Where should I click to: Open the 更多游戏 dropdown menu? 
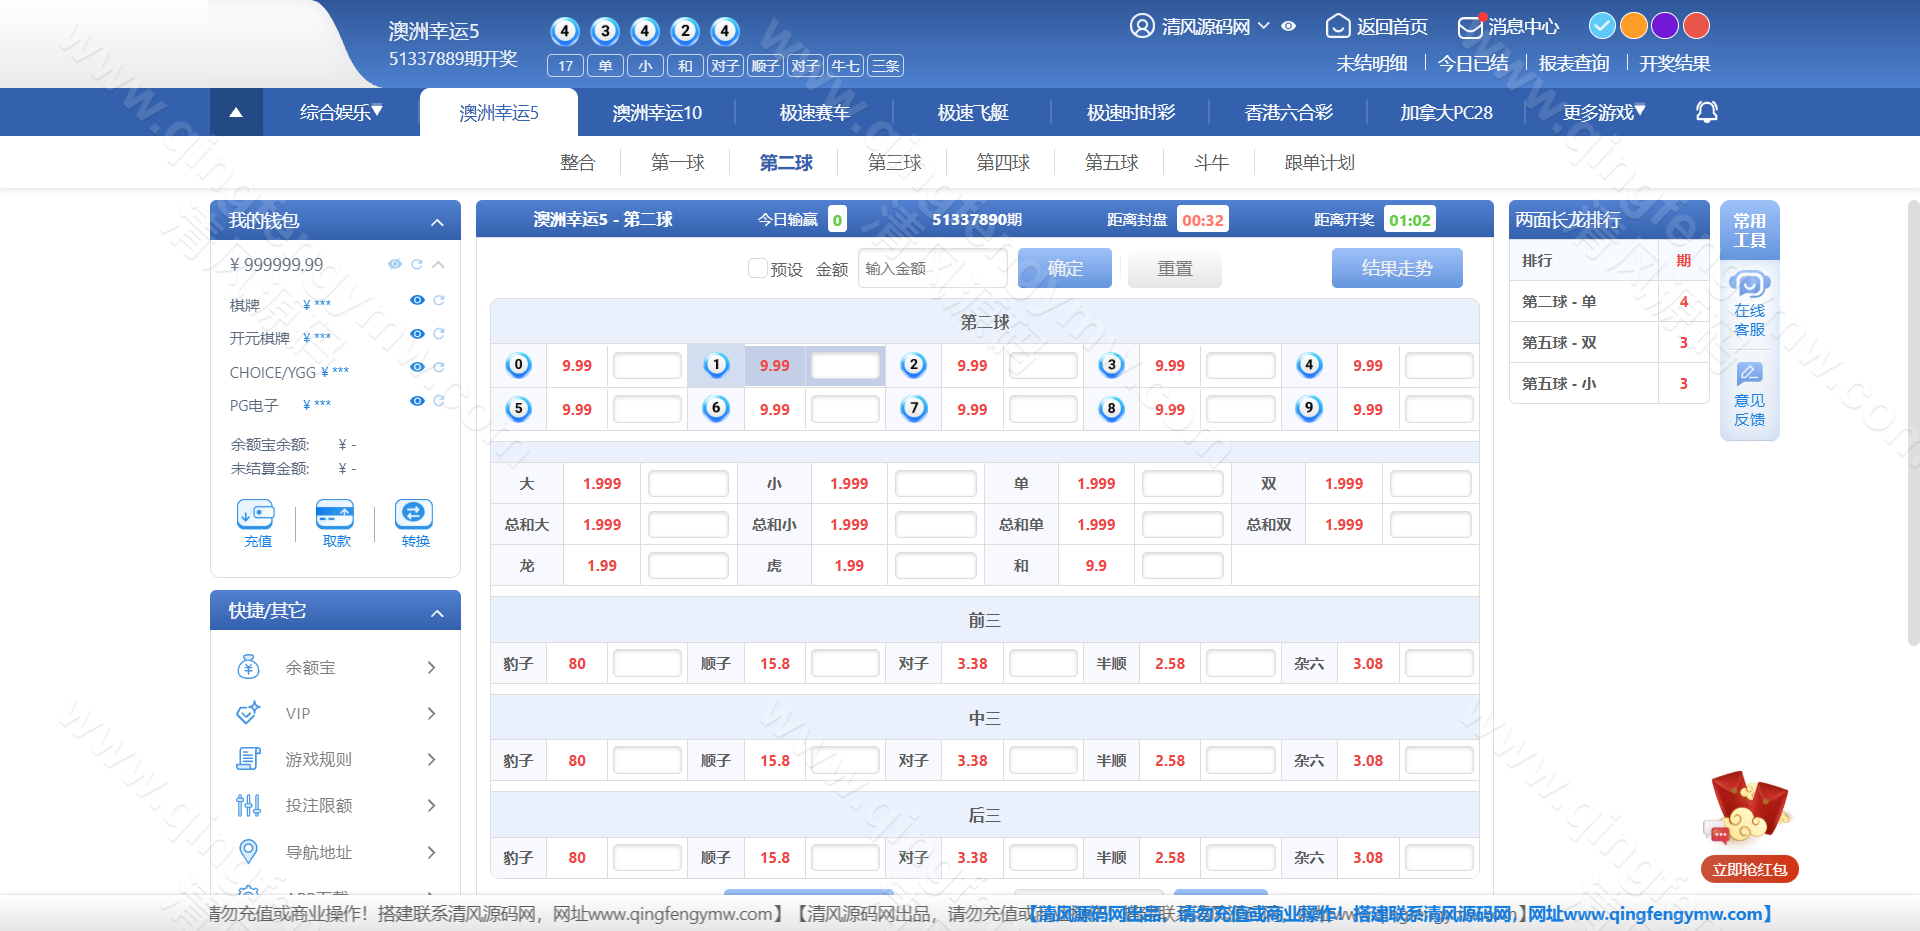point(1604,112)
